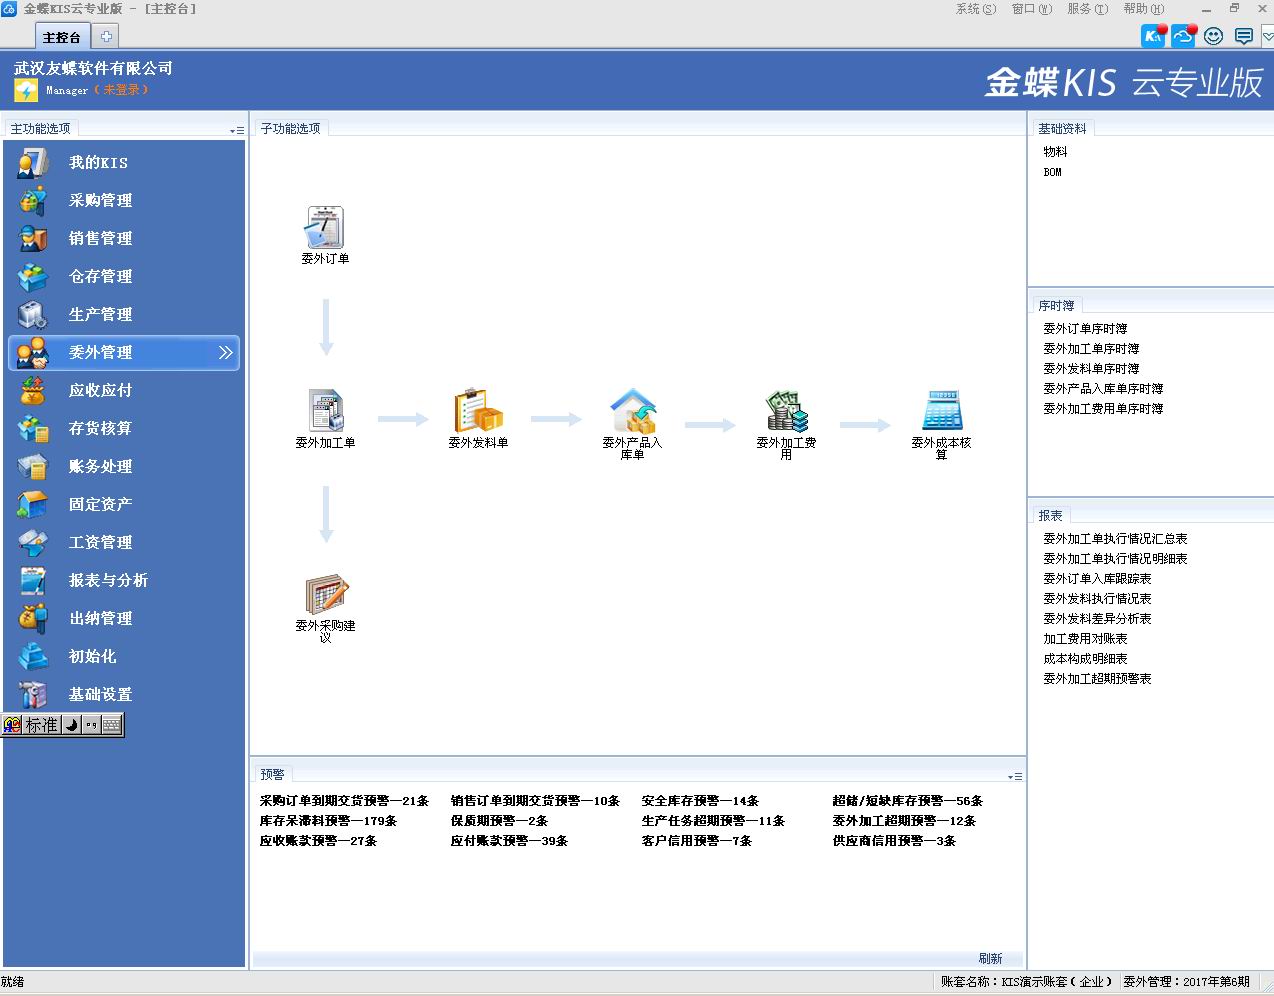The image size is (1274, 996).
Task: View 采购订单到期交货预警 21条 alert
Action: [344, 801]
